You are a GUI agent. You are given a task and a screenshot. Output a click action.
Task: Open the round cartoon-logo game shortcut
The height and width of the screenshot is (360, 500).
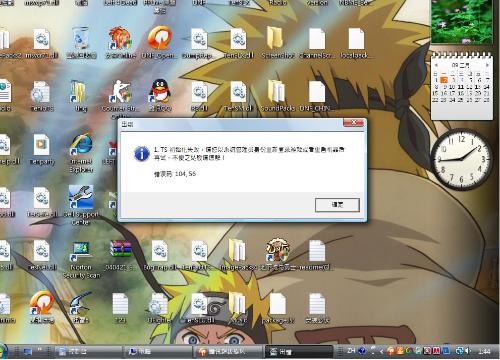pos(278,254)
